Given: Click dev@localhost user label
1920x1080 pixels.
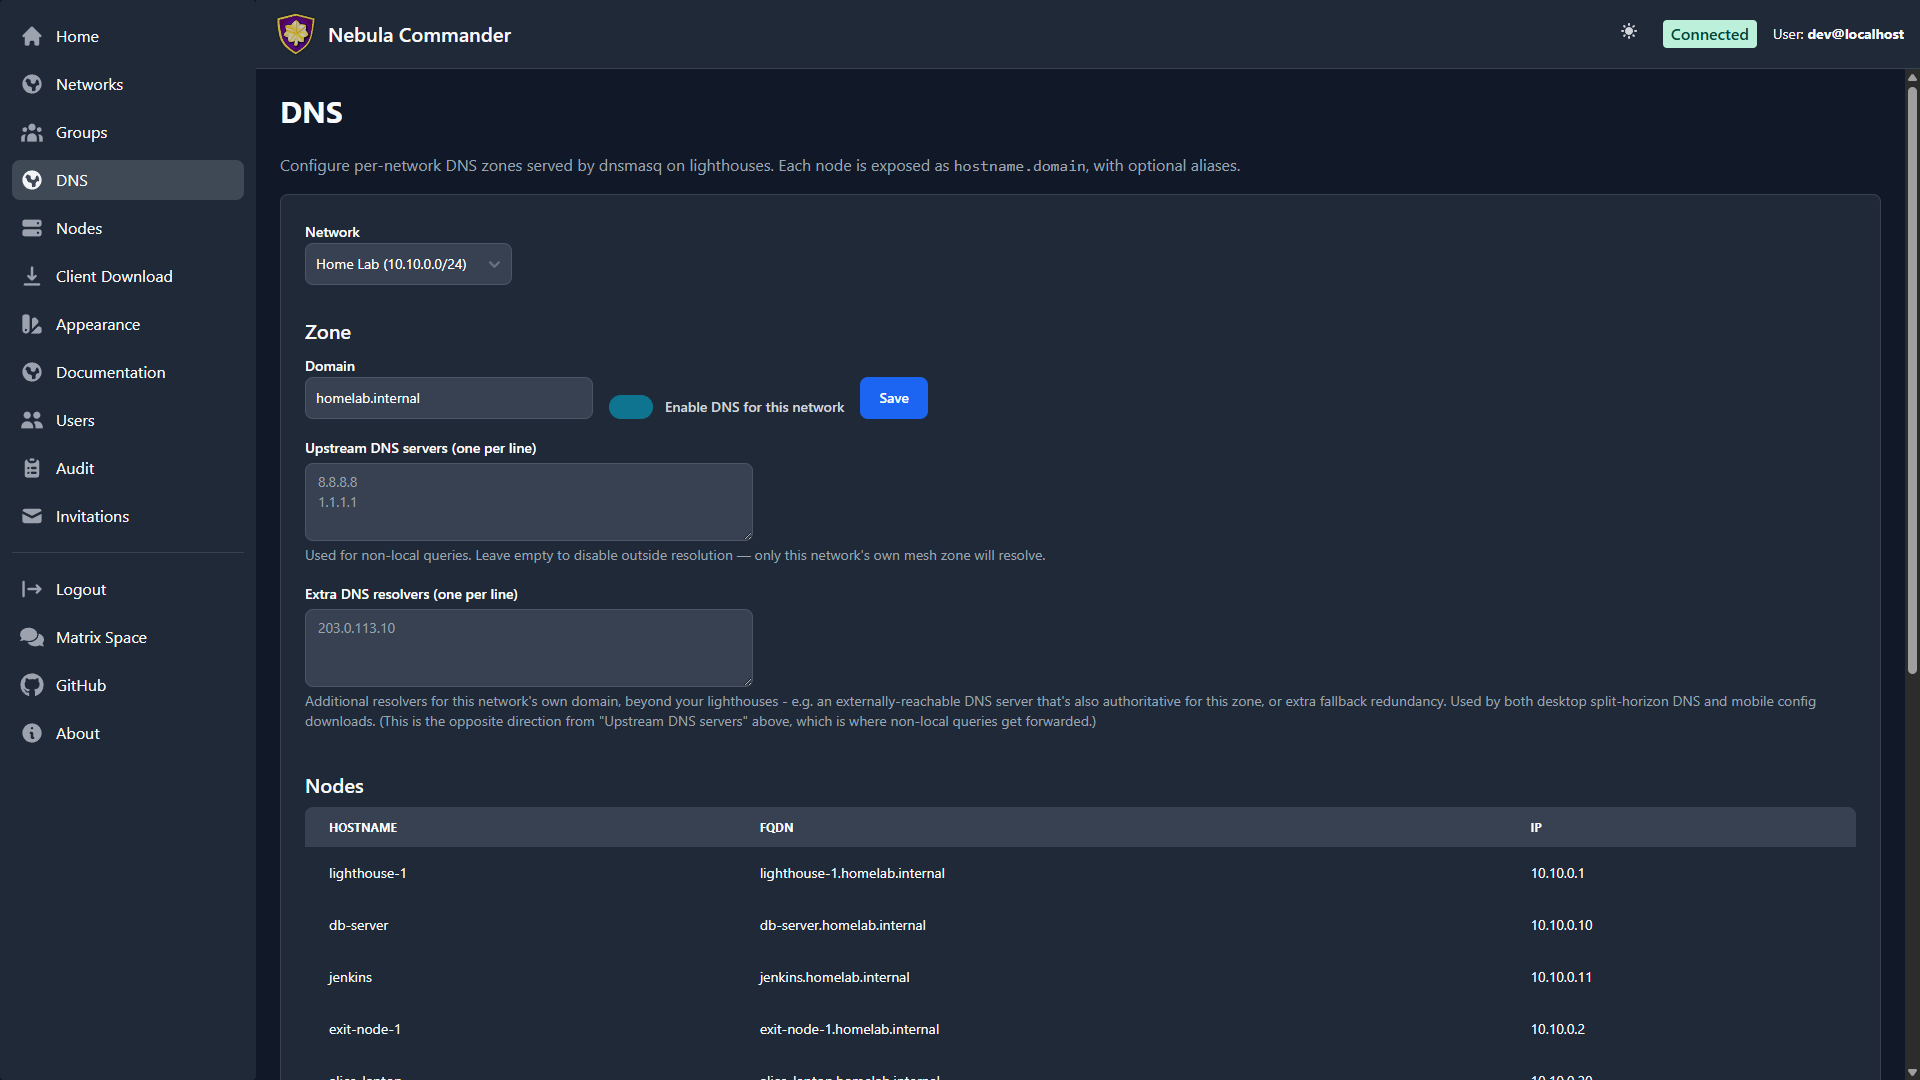Looking at the screenshot, I should (x=1855, y=34).
